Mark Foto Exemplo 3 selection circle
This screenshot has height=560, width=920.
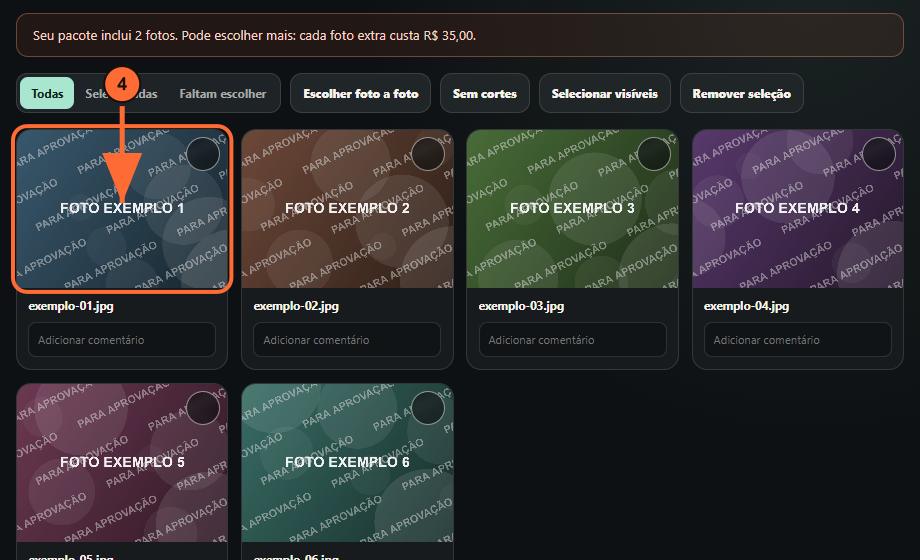pos(653,154)
